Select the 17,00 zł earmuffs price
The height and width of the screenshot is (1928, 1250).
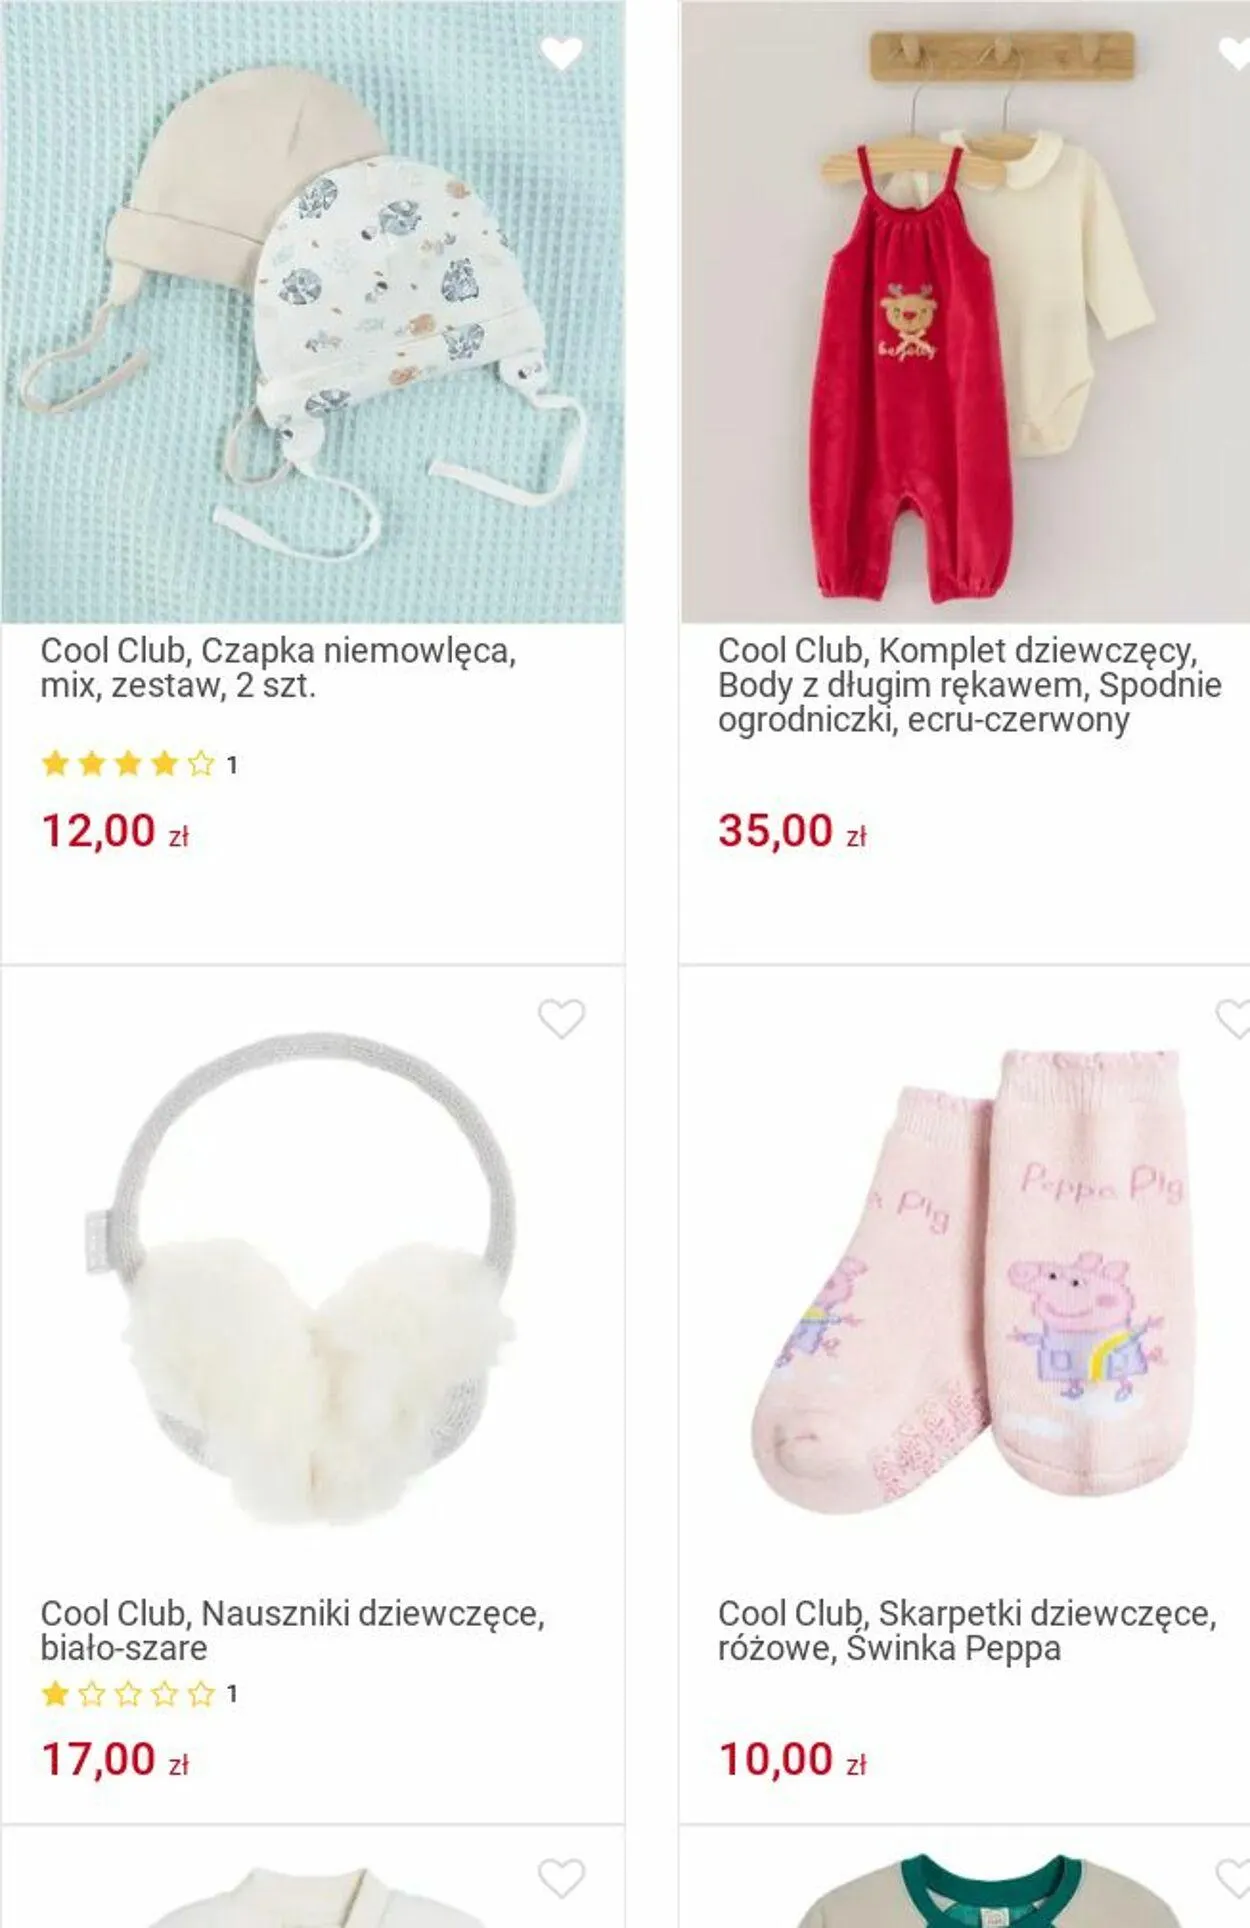[115, 1759]
